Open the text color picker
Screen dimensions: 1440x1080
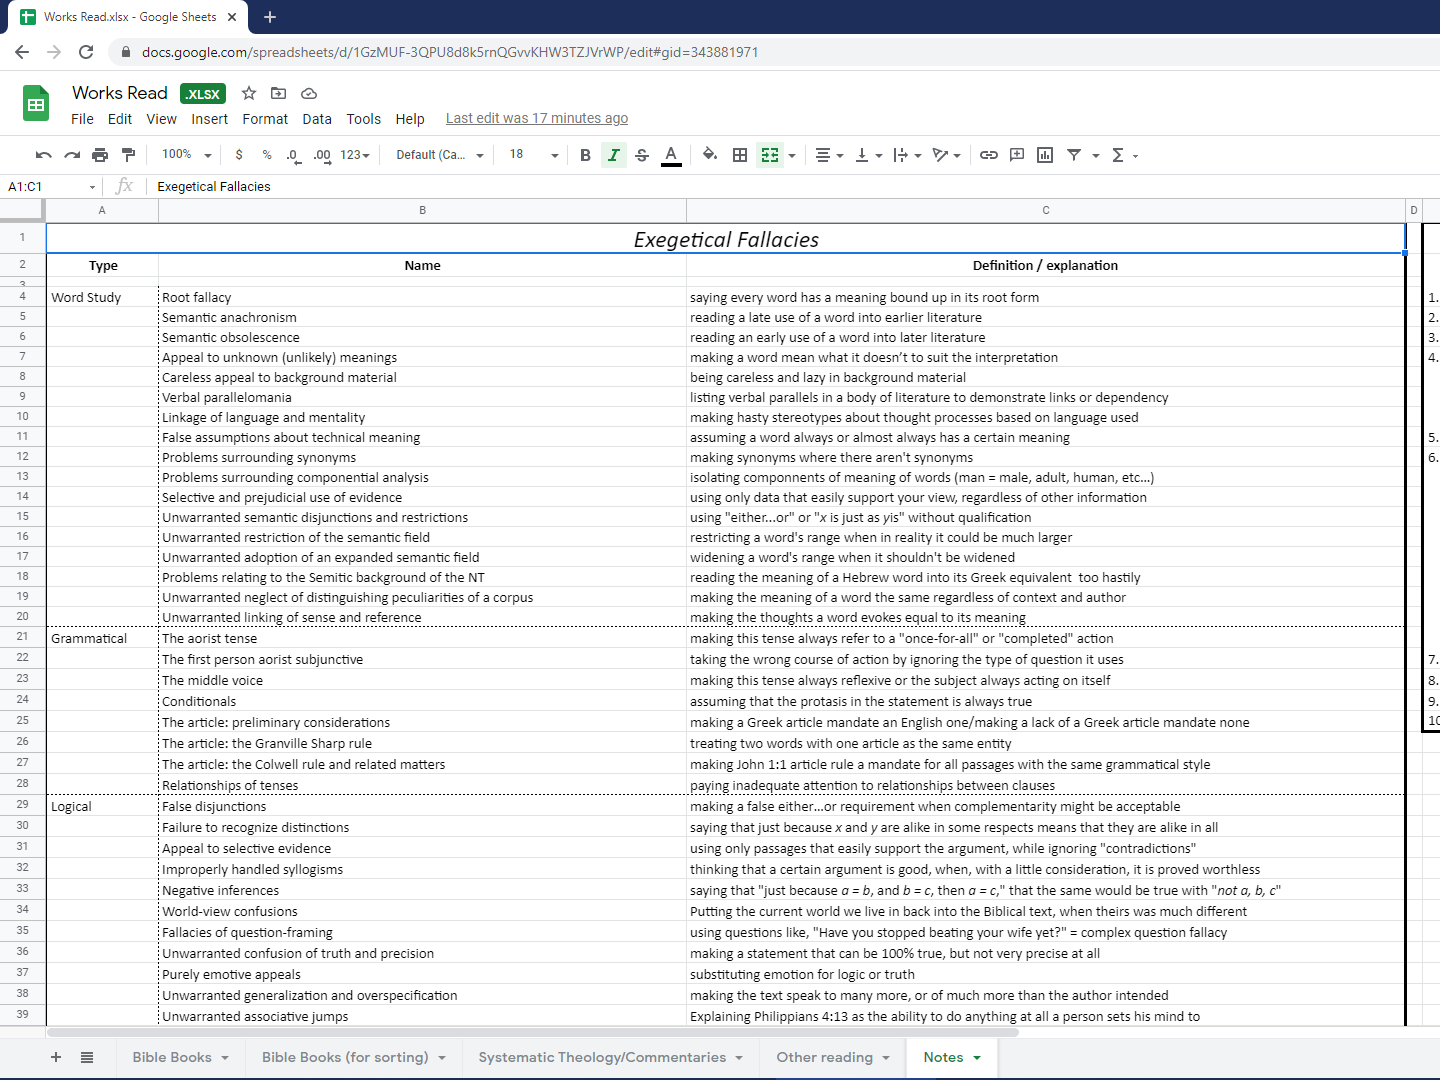[x=671, y=155]
